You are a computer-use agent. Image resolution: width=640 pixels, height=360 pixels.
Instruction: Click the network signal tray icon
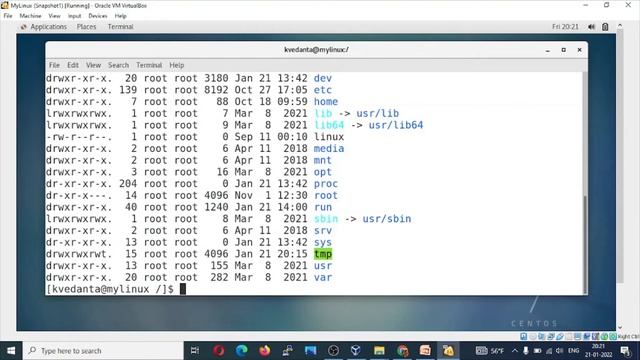tap(549, 351)
